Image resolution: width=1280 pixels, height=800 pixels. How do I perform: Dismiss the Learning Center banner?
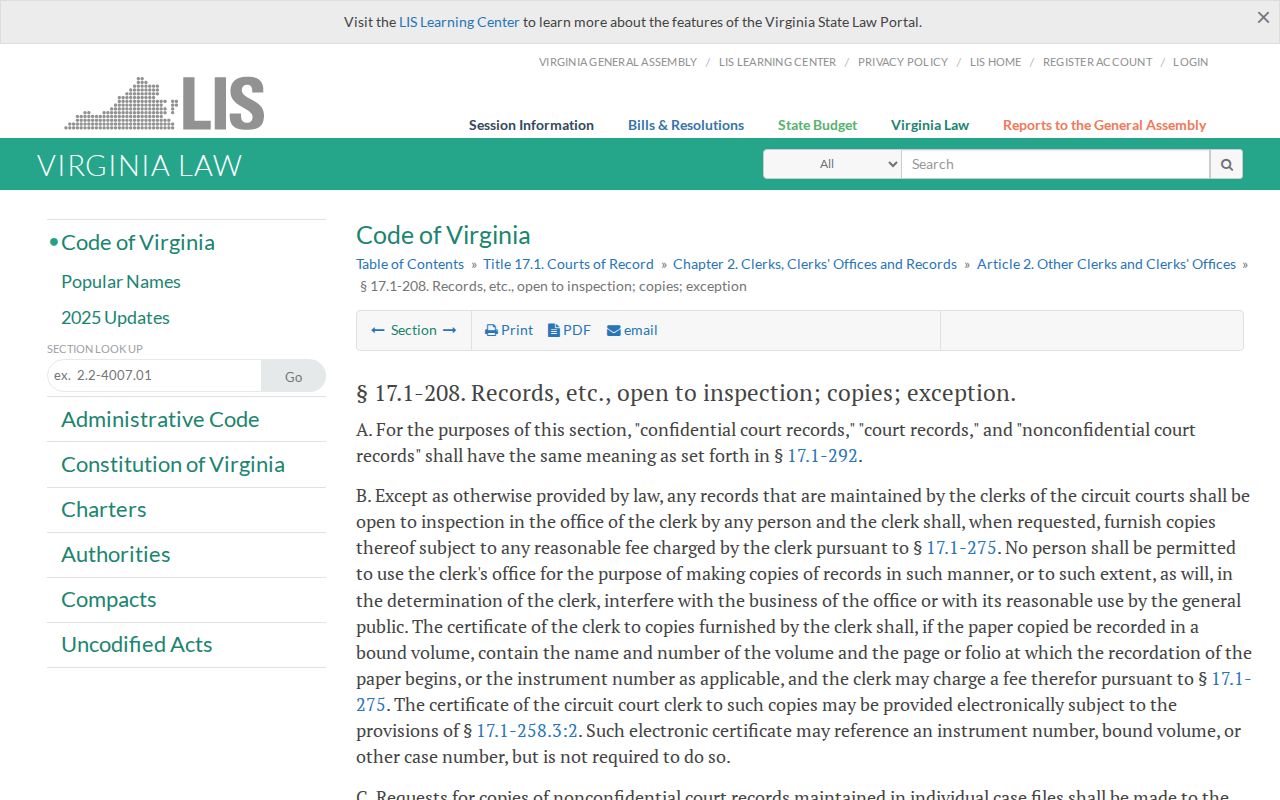(x=1263, y=18)
